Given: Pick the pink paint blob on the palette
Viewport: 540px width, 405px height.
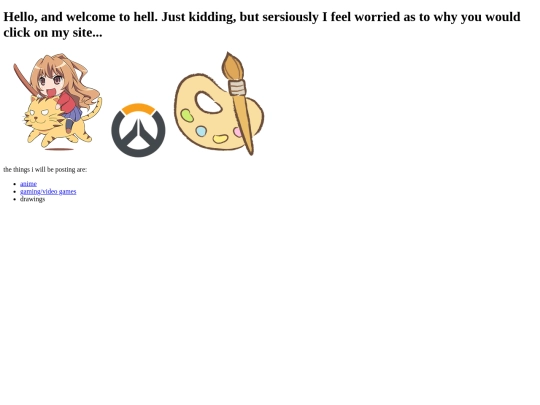Looking at the screenshot, I should 237,132.
